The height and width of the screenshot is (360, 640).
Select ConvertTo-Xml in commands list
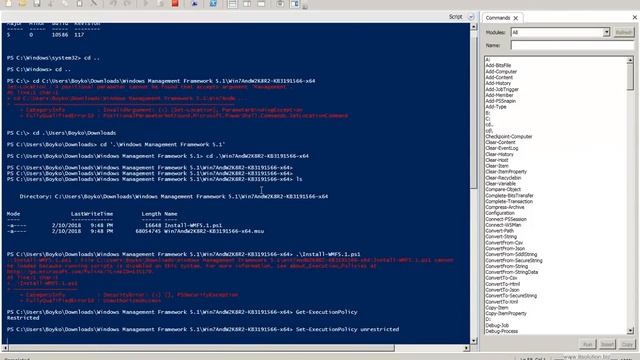pos(502,302)
